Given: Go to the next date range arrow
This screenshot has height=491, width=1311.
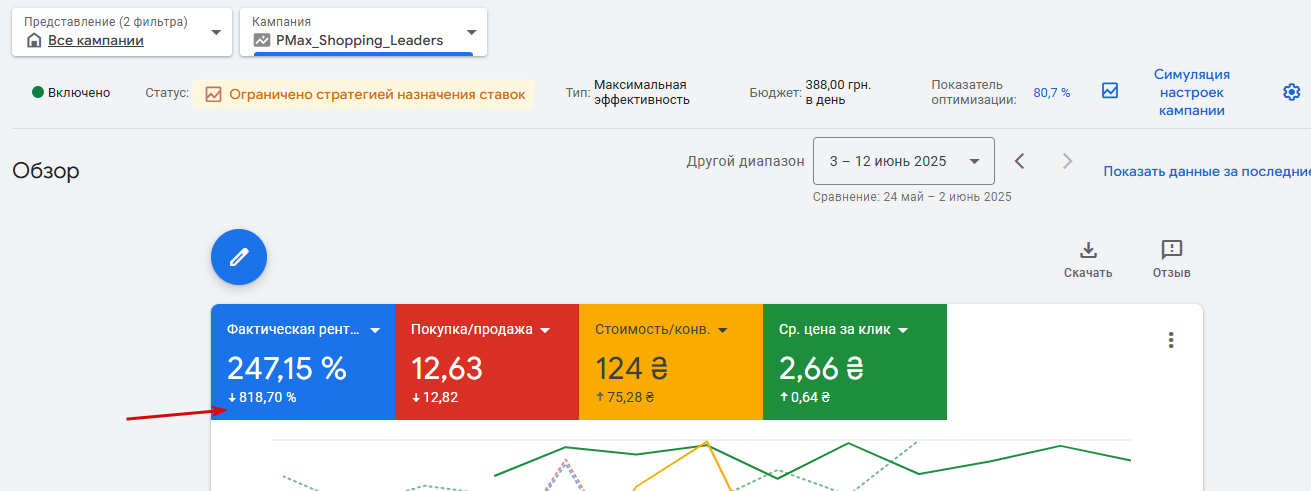Looking at the screenshot, I should (1068, 161).
